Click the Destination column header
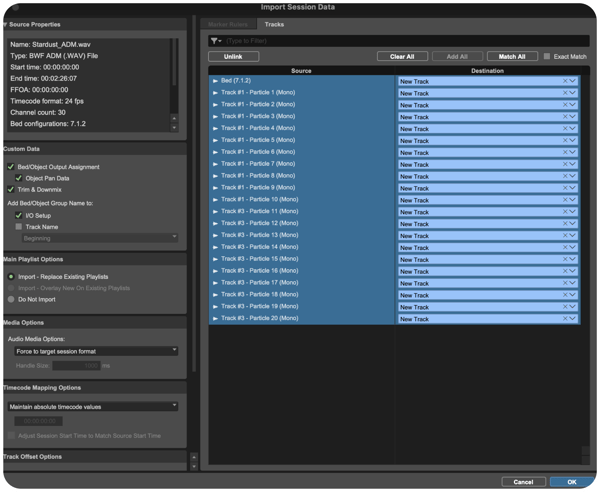600x492 pixels. click(x=487, y=71)
